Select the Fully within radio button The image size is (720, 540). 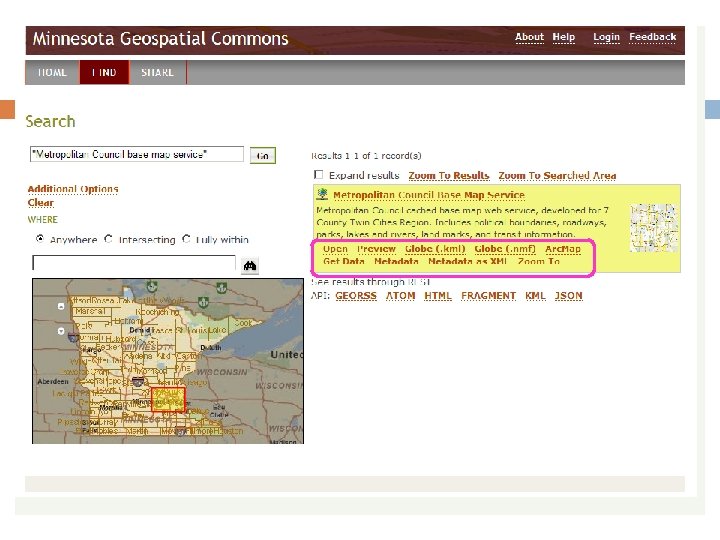[x=186, y=239]
